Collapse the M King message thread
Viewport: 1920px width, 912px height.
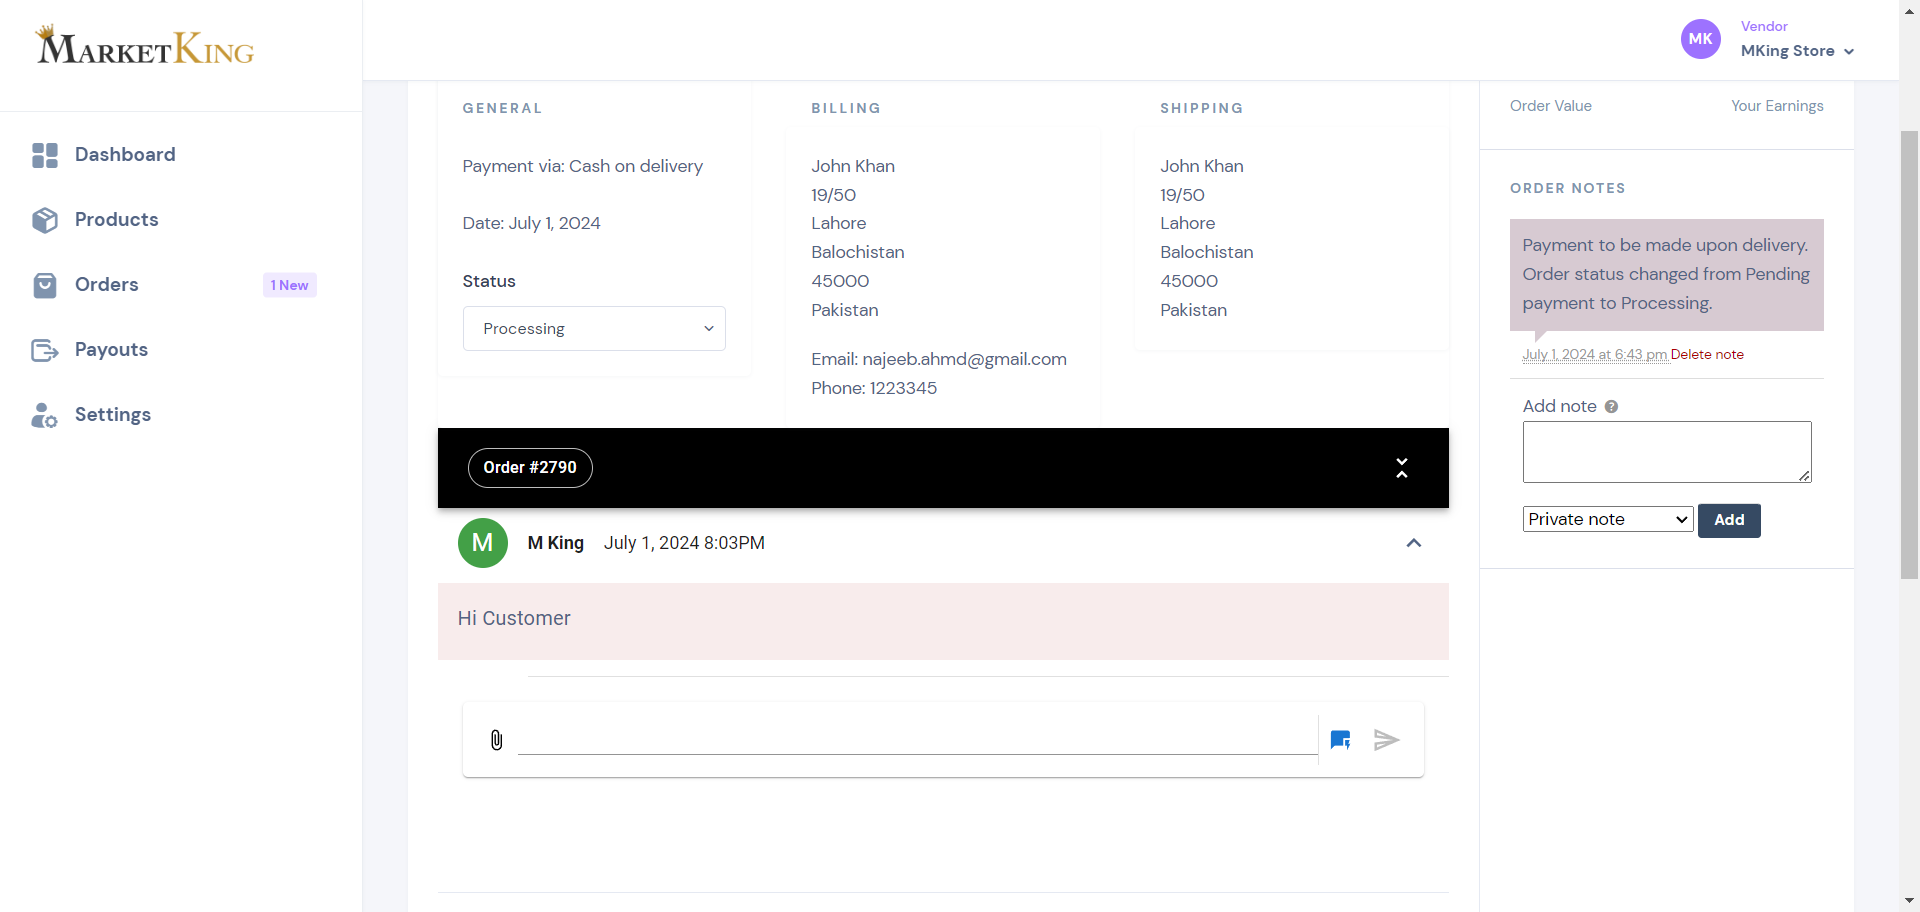point(1414,543)
